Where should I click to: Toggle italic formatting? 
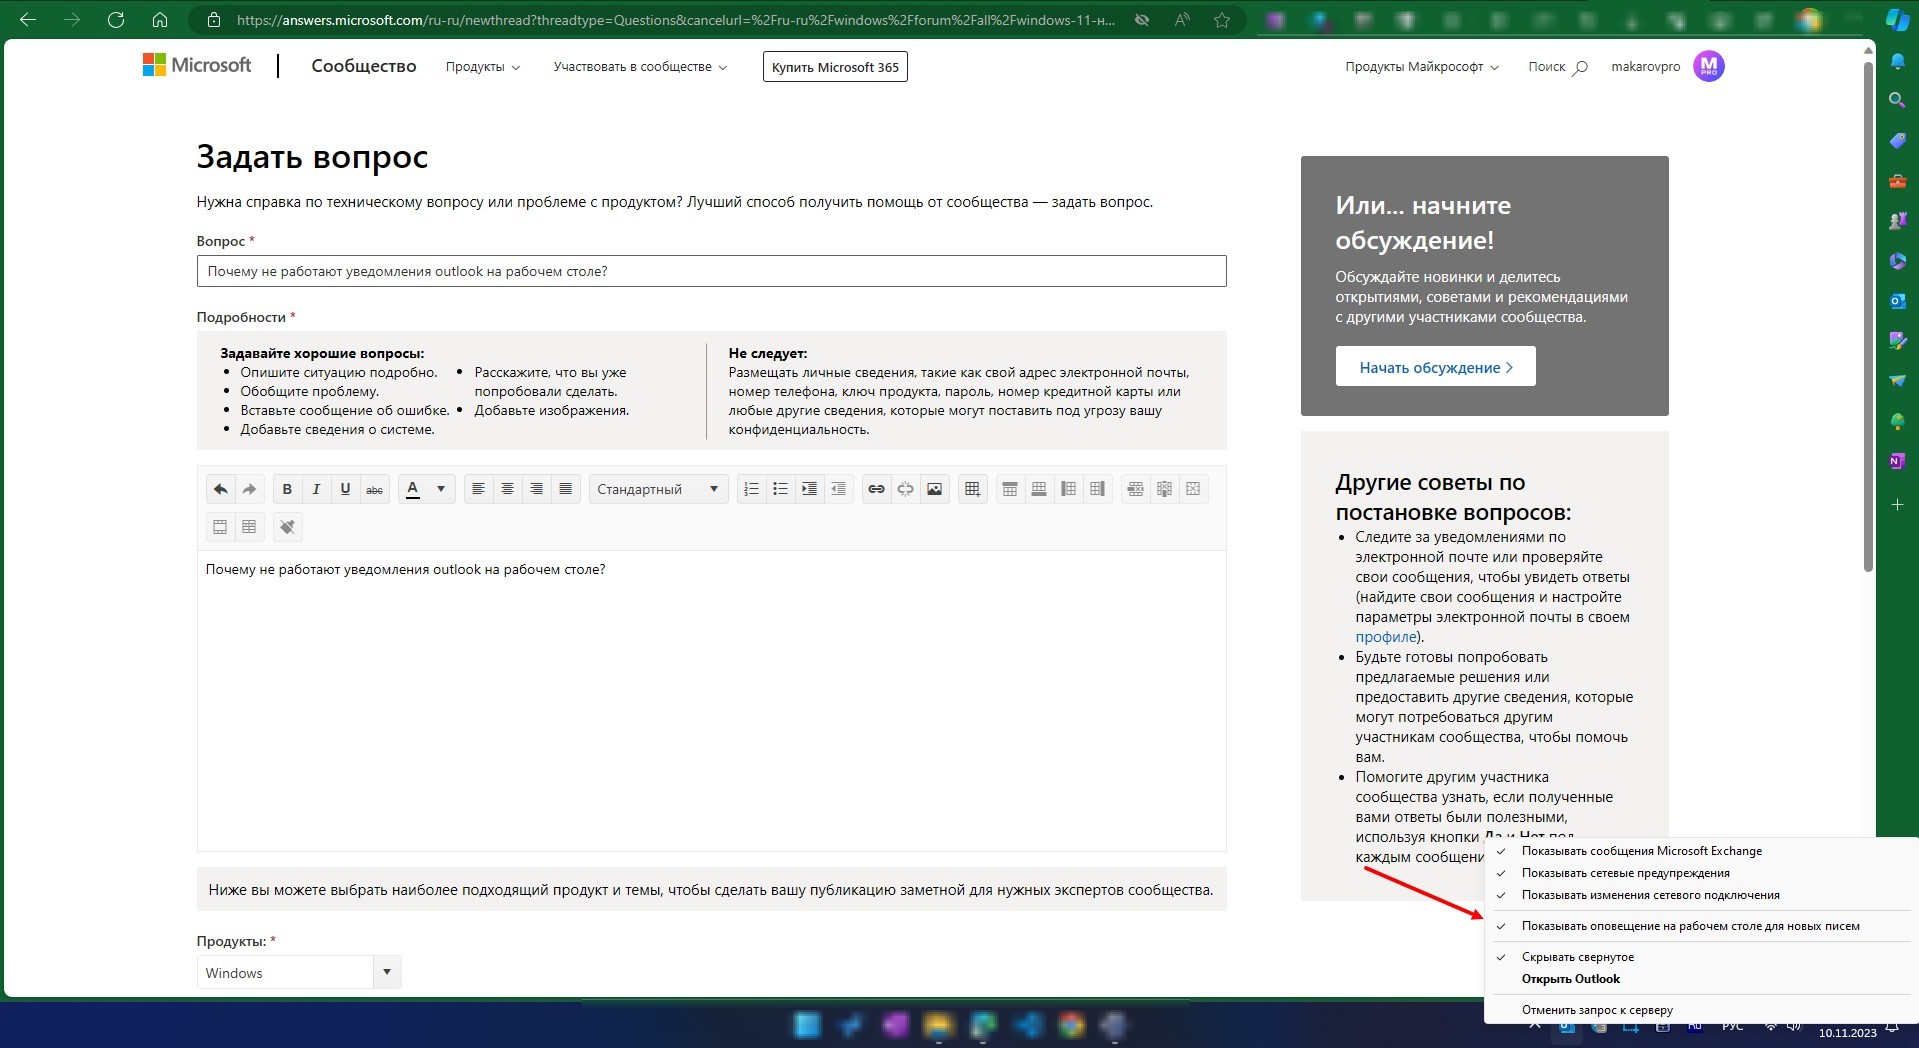[316, 489]
